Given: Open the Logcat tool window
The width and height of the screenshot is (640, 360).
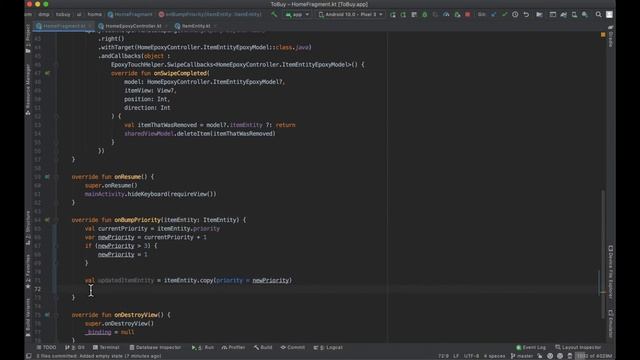Looking at the screenshot, I should point(328,347).
